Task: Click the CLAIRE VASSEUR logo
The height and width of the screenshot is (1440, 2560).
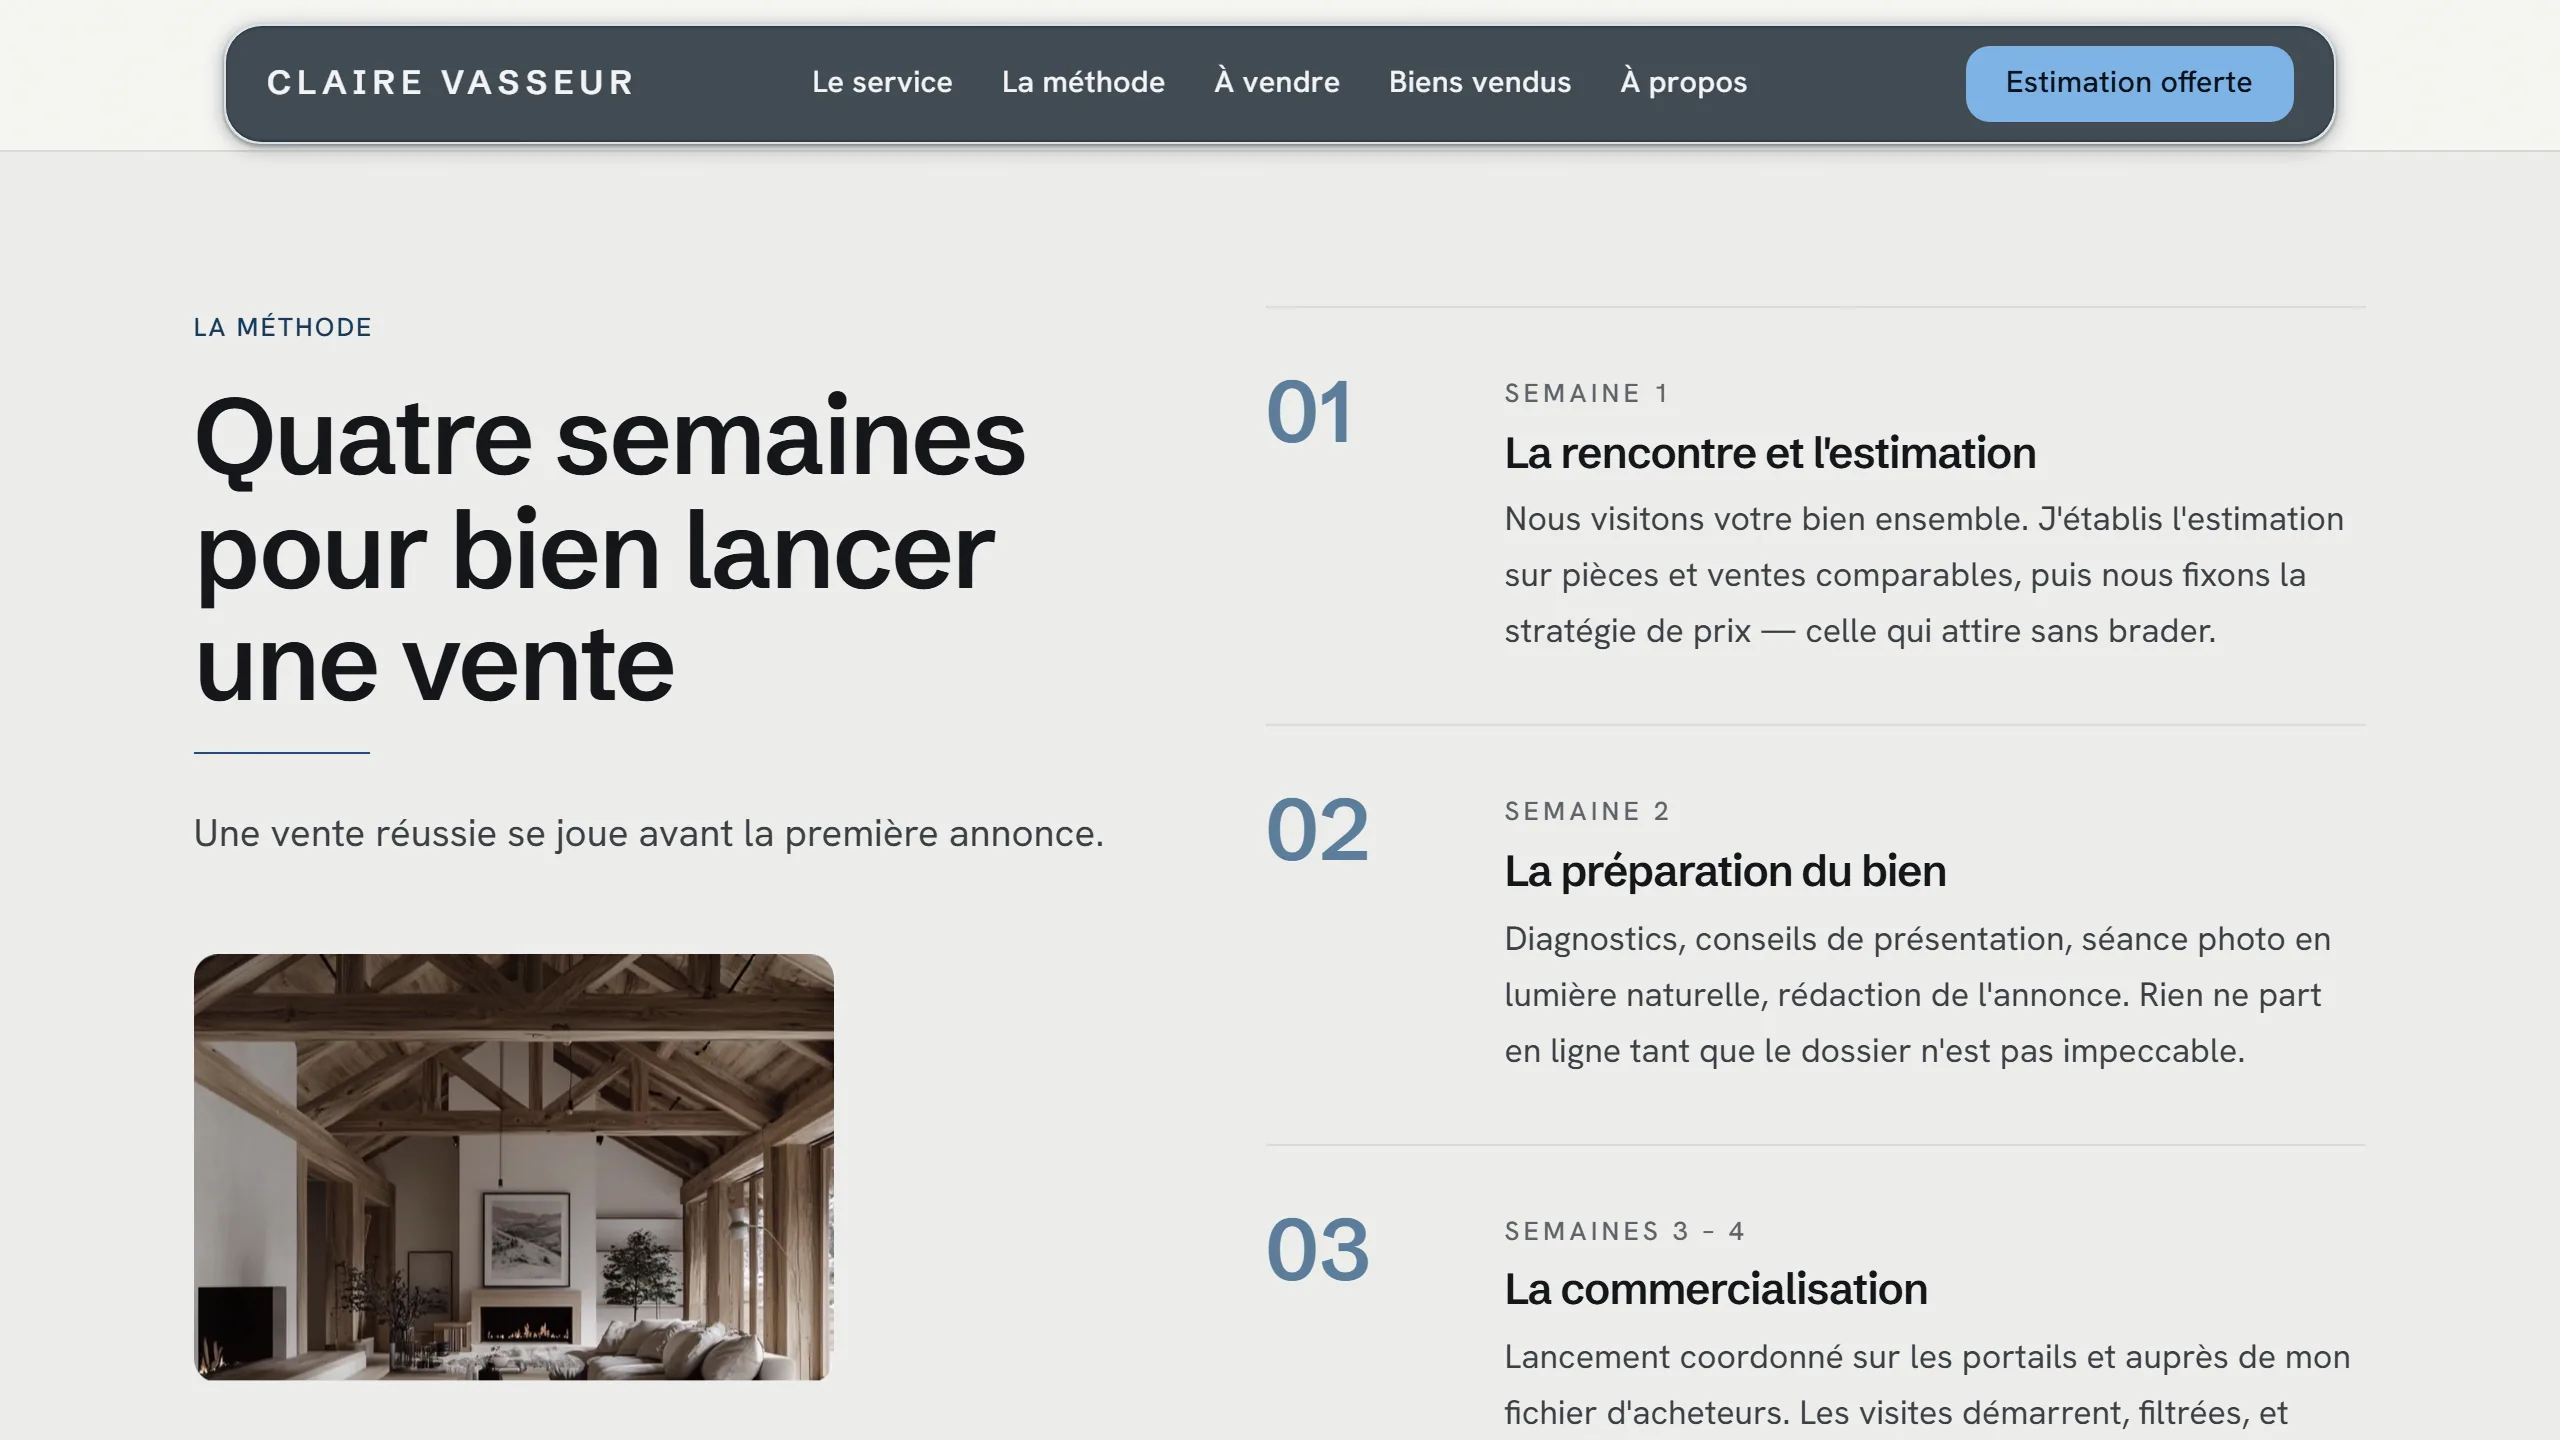Action: [450, 83]
